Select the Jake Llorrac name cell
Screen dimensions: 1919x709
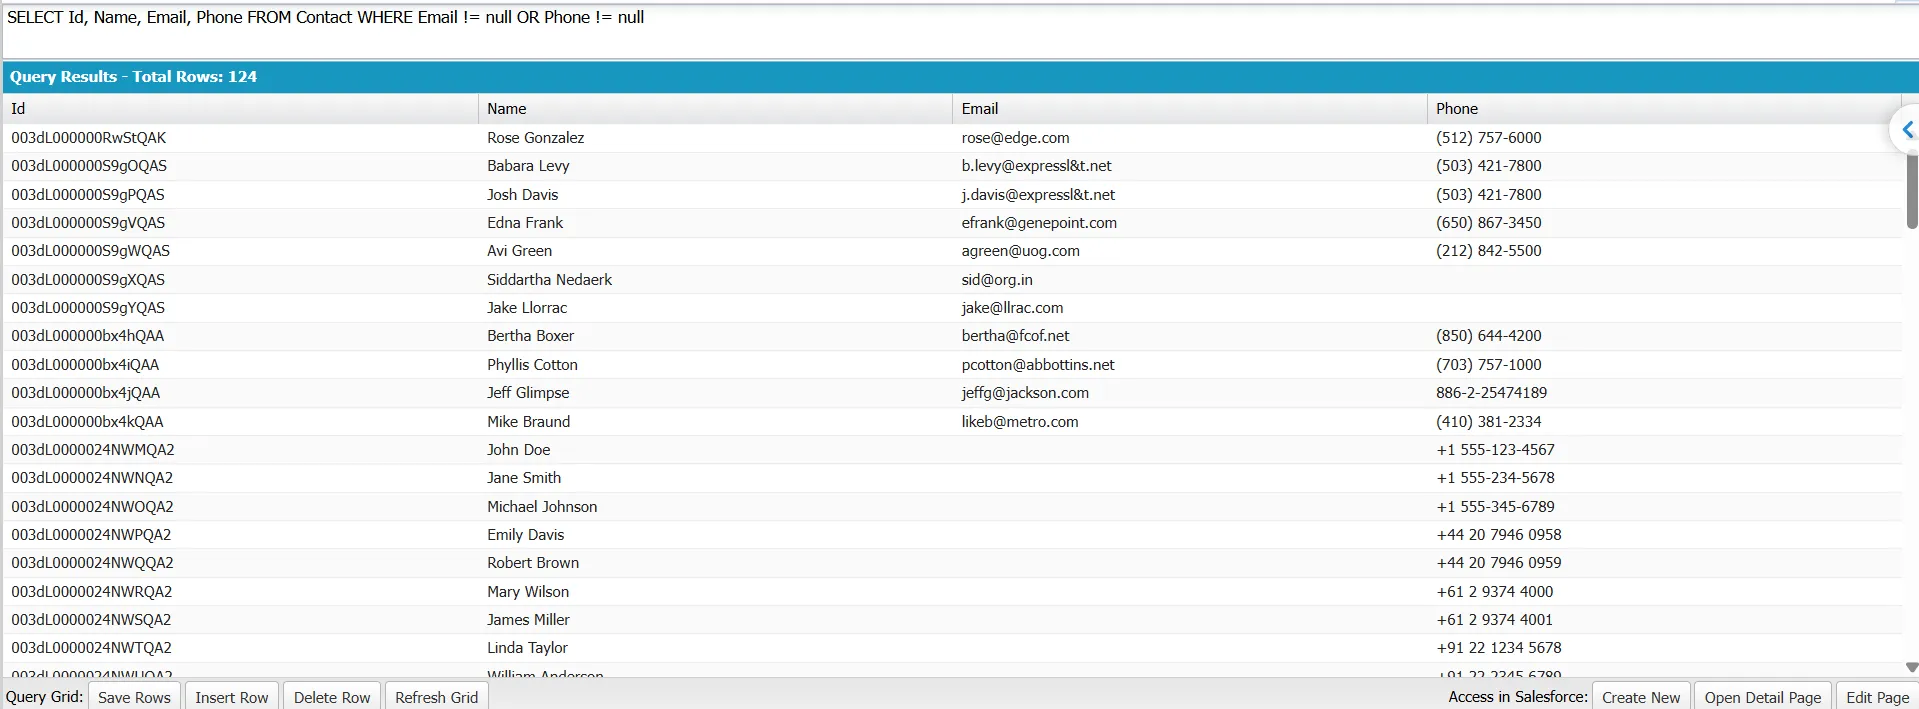(x=715, y=308)
